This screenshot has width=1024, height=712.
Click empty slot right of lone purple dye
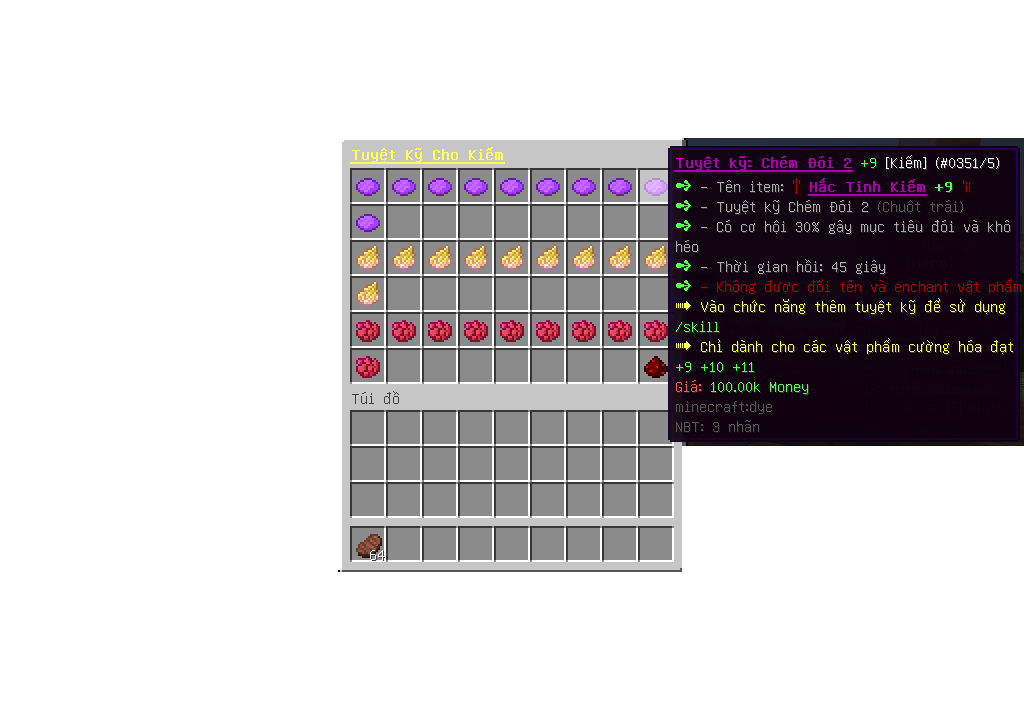[x=404, y=223]
